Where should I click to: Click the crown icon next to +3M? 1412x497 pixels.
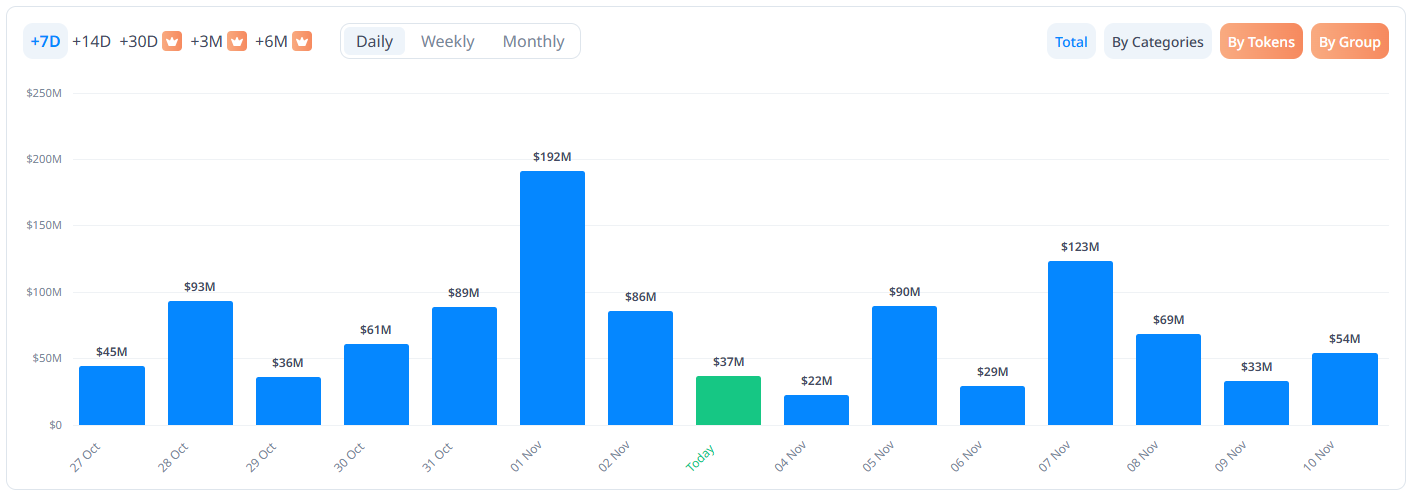[237, 41]
